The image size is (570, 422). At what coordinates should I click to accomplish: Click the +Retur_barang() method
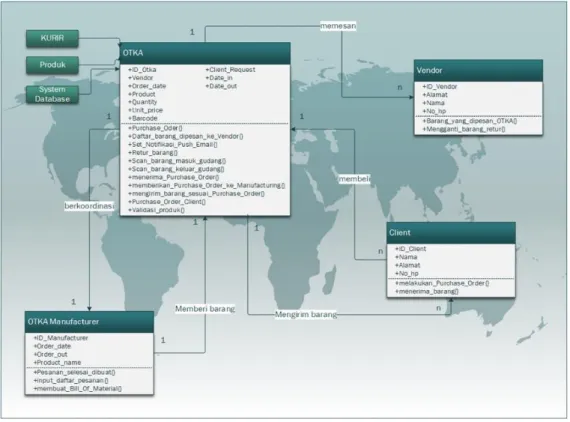pos(153,153)
